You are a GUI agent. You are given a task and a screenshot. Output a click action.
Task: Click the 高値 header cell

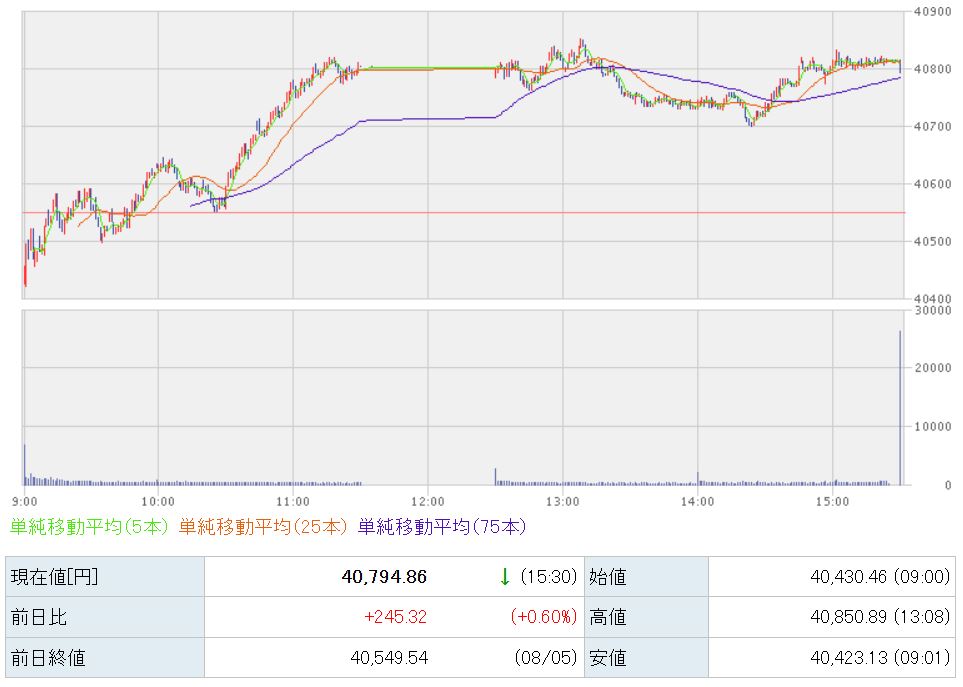click(x=647, y=616)
